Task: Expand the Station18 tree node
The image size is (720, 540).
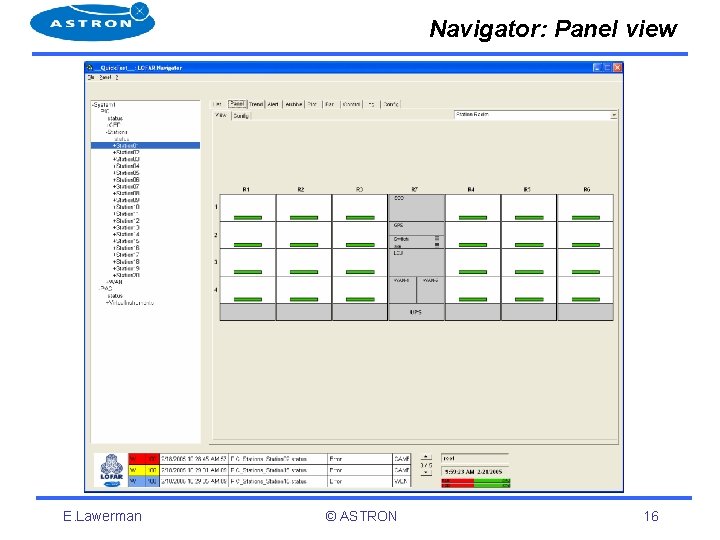Action: tap(114, 262)
